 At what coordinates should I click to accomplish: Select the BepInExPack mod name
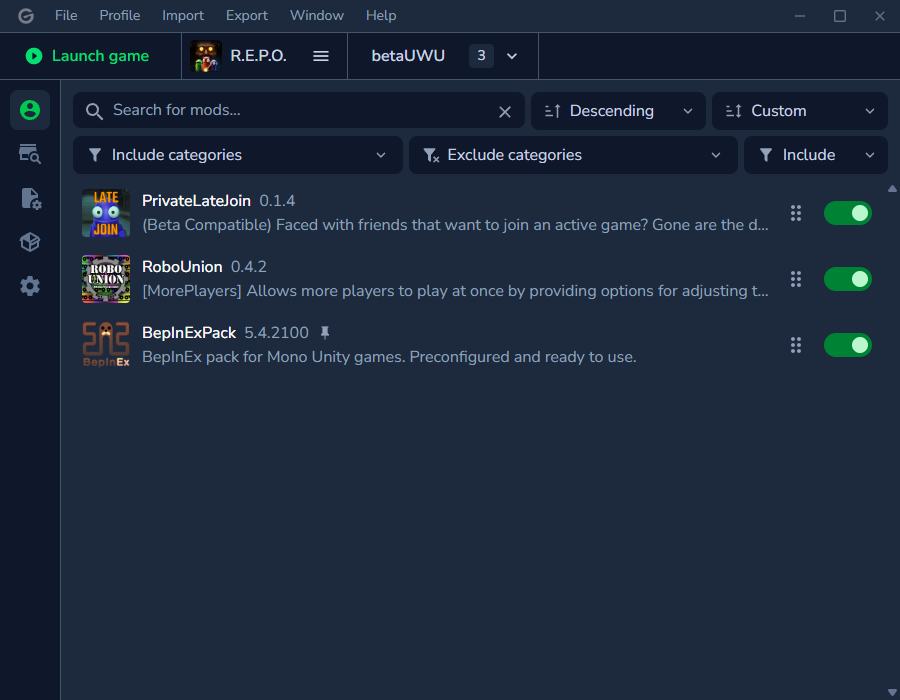tap(189, 332)
